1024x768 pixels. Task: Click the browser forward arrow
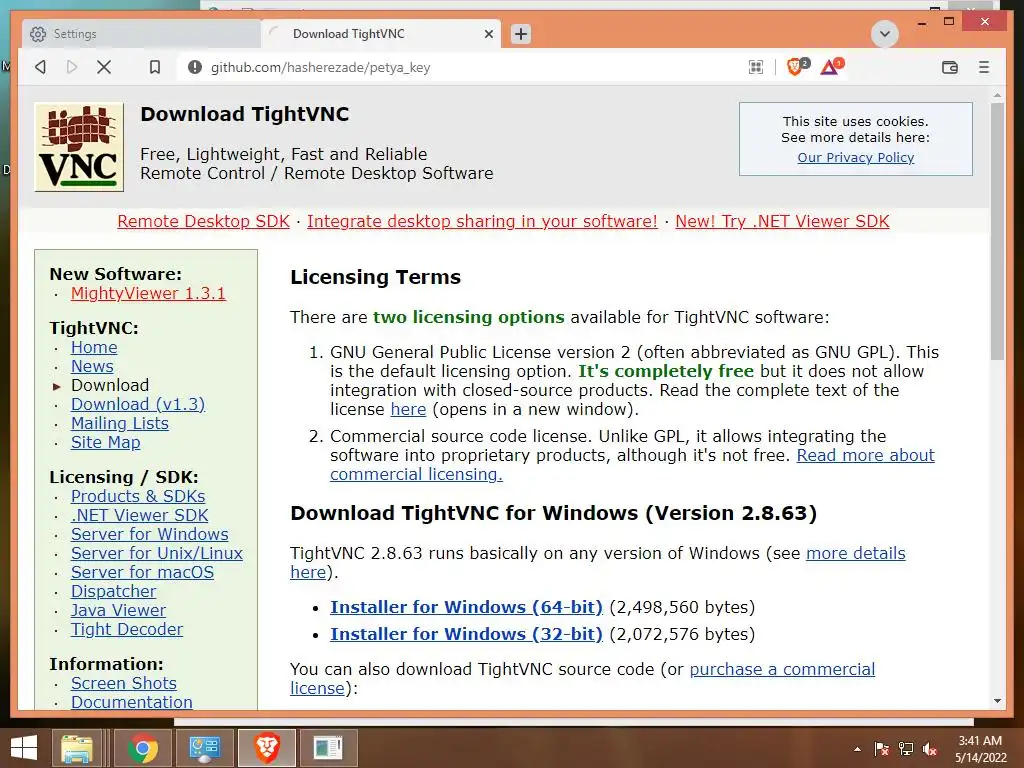pyautogui.click(x=72, y=67)
